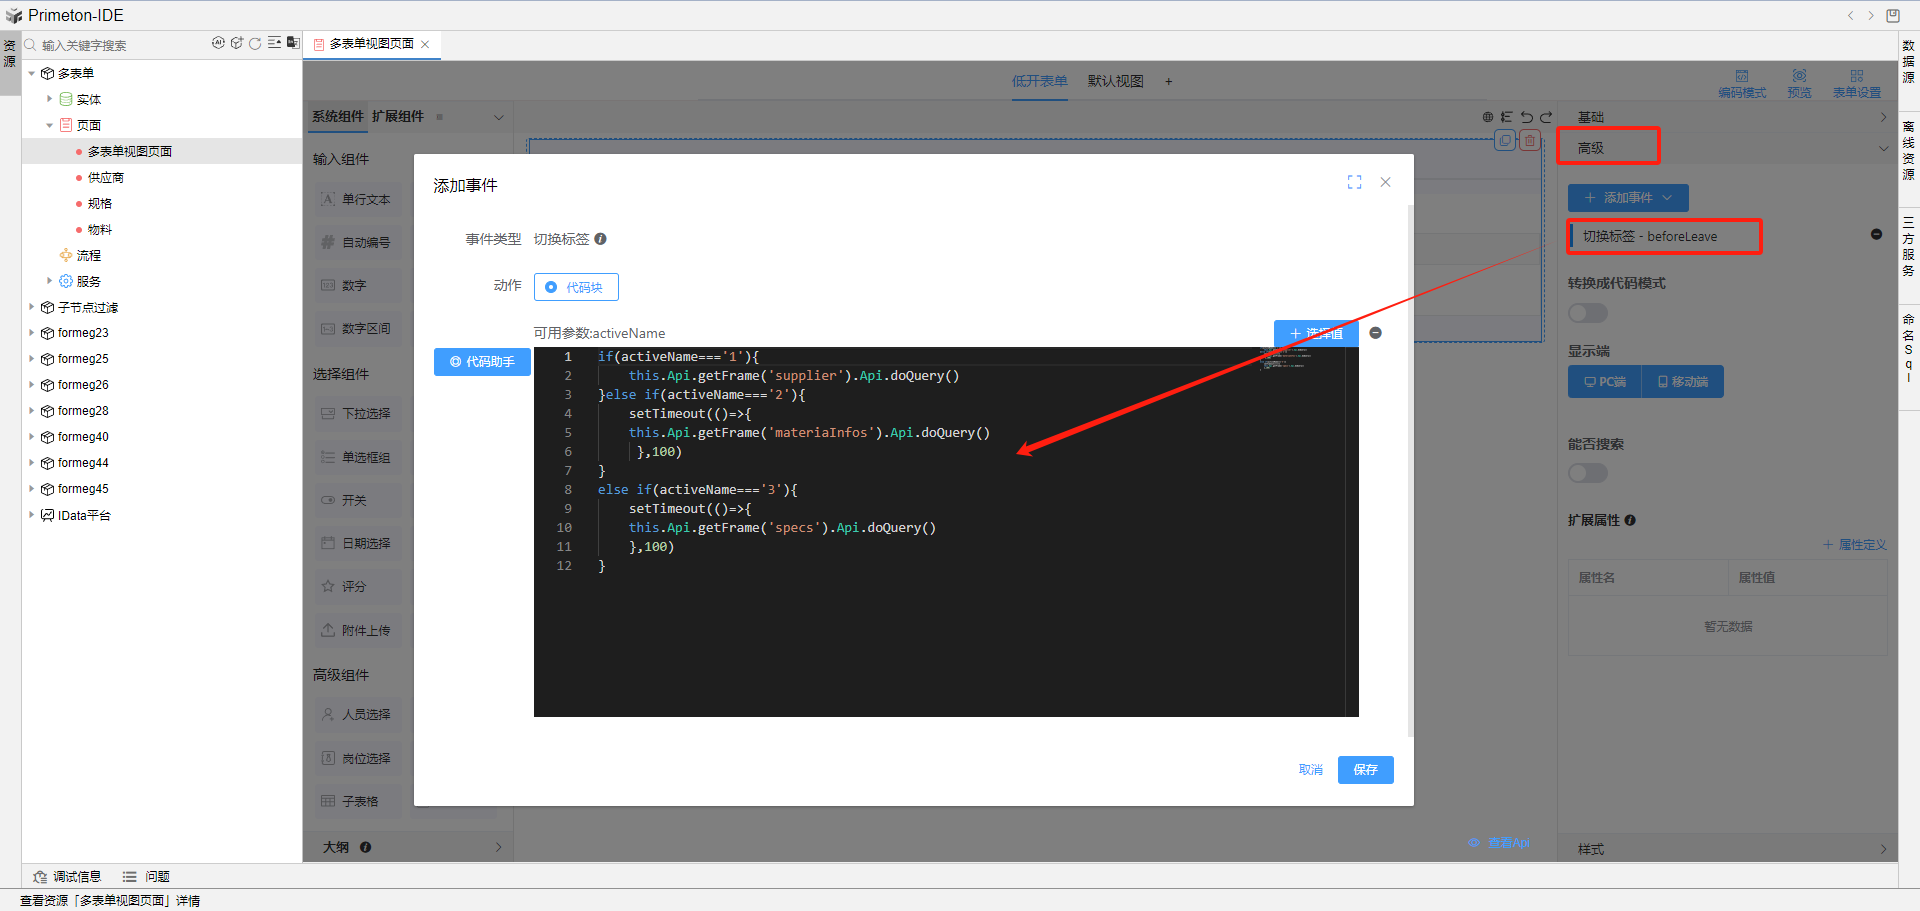Click the new project cube icon
Image resolution: width=1920 pixels, height=911 pixels.
point(237,43)
